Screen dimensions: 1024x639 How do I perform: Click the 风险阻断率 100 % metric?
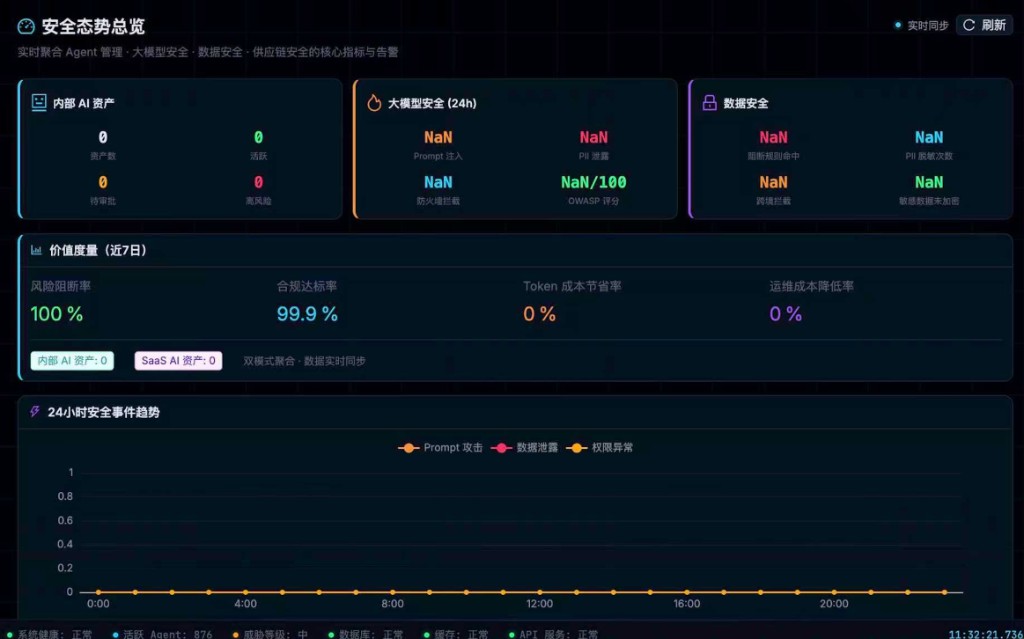[x=57, y=314]
